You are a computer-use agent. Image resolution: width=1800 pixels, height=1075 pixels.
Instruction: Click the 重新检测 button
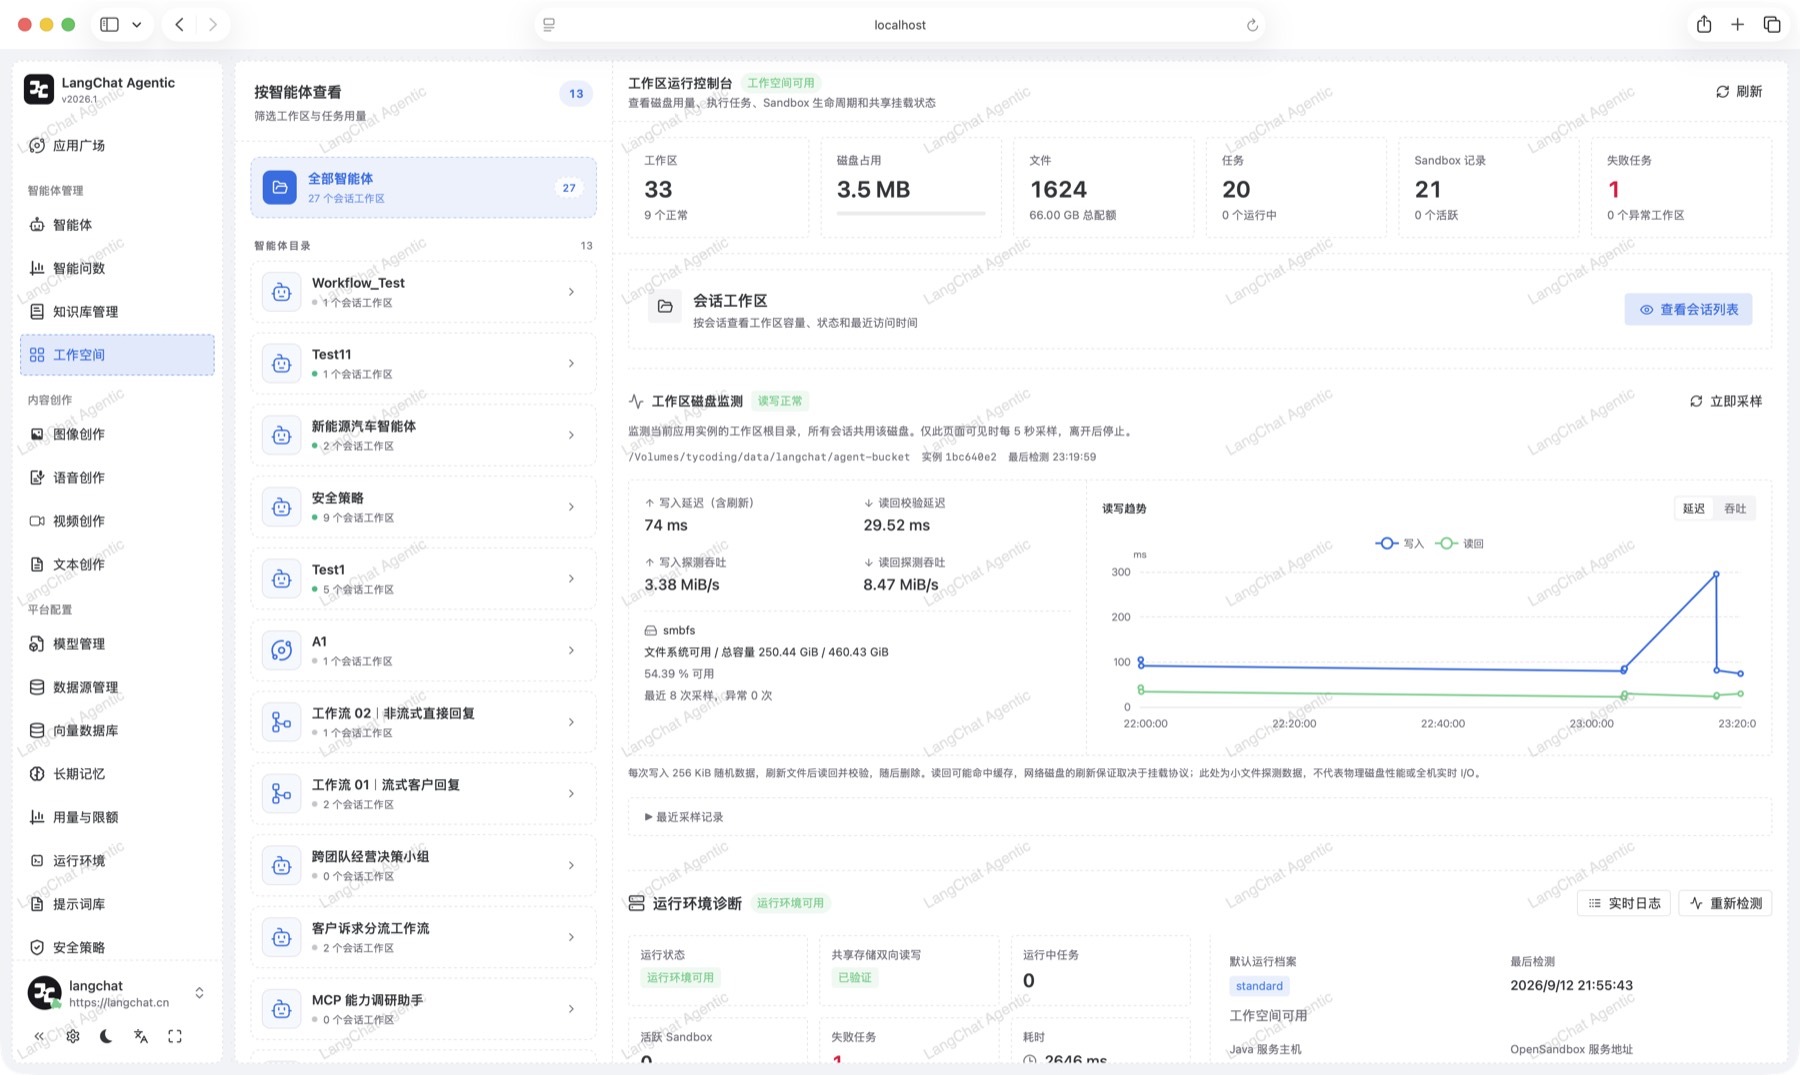point(1726,903)
